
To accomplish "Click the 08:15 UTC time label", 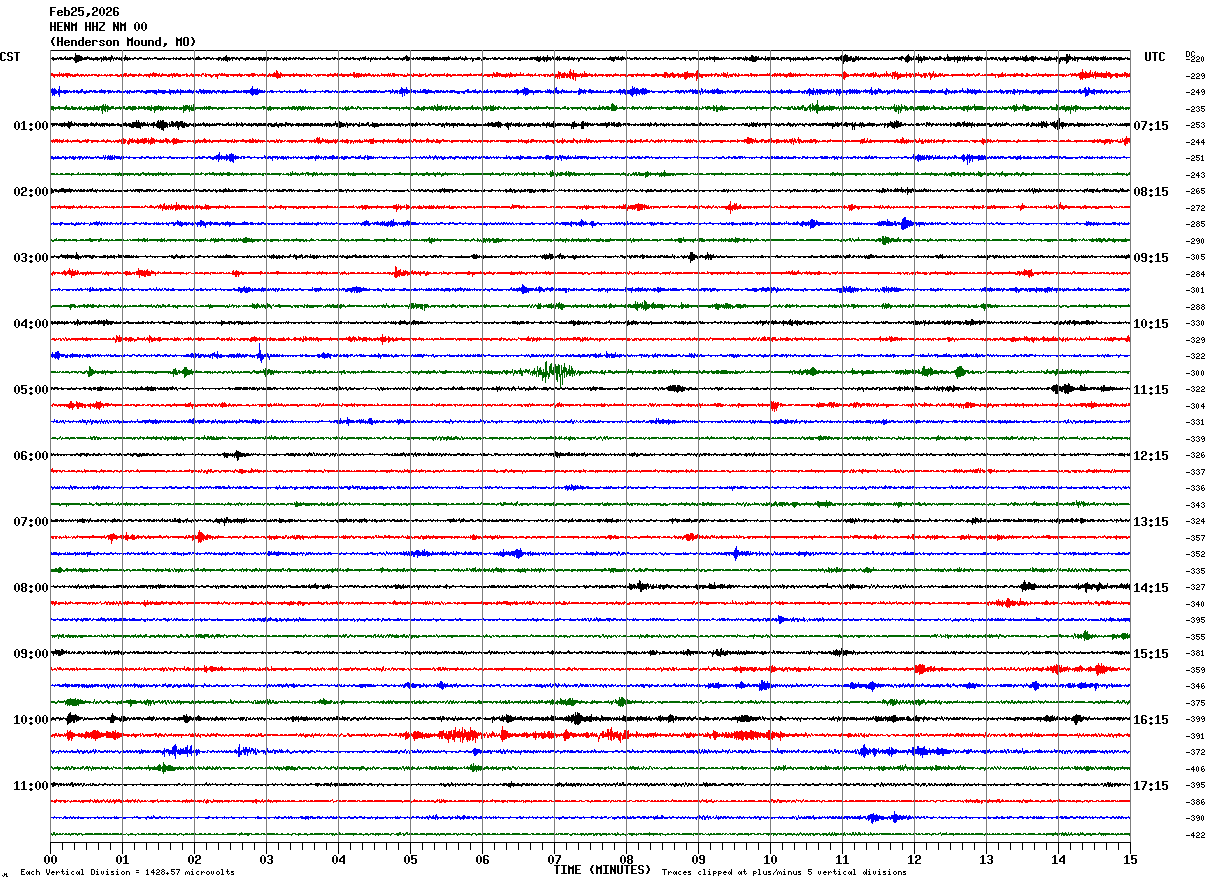I will tap(1151, 192).
